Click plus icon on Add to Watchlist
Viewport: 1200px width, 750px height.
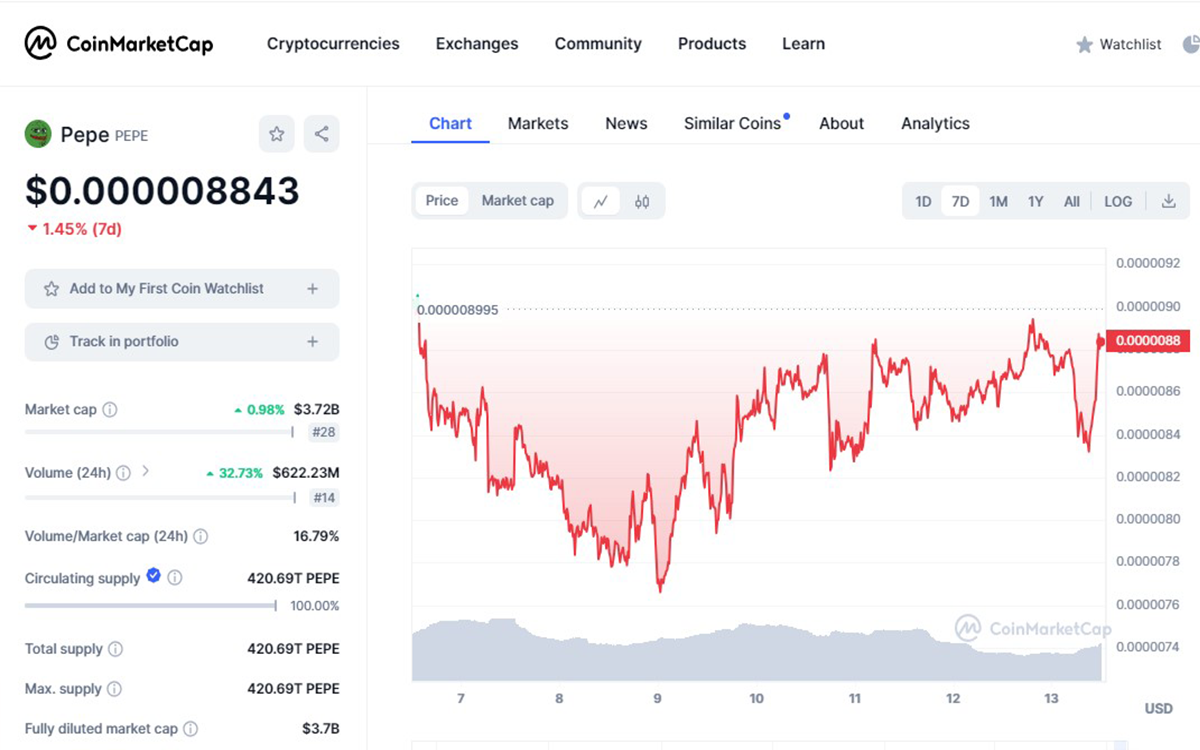(x=312, y=289)
